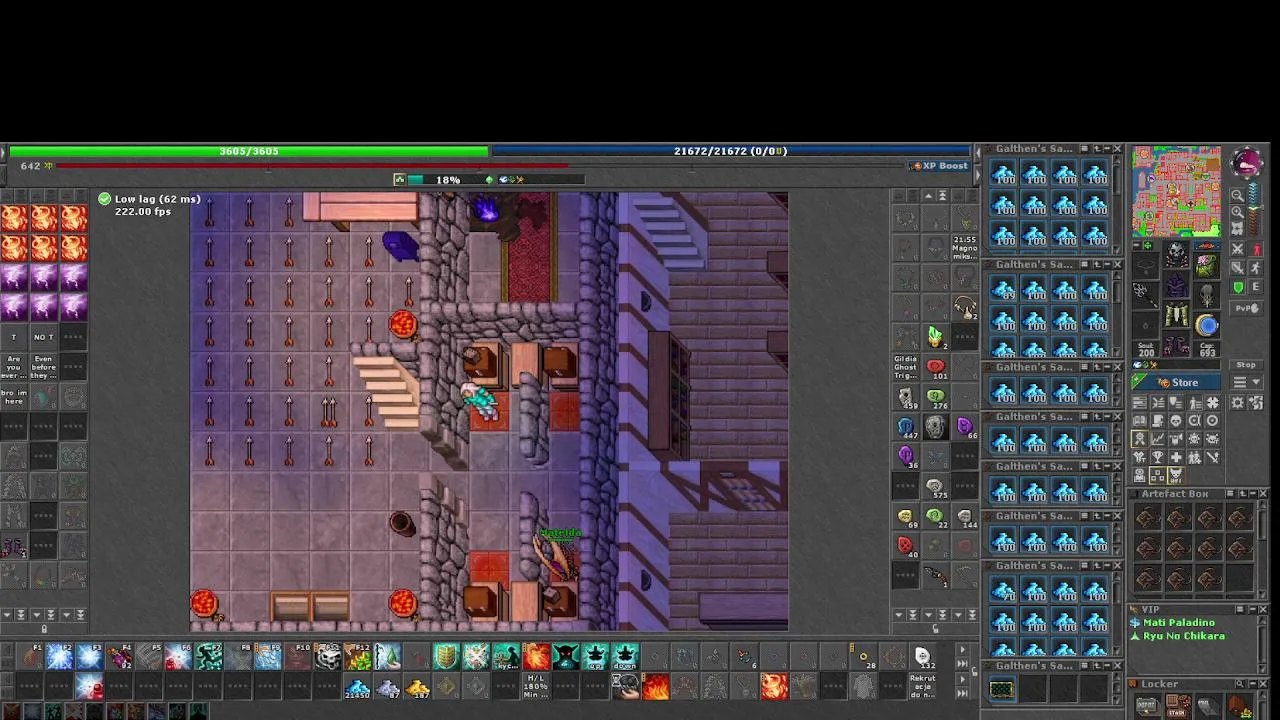Select the balanced sword-and-shield stance

pyautogui.click(x=1238, y=268)
